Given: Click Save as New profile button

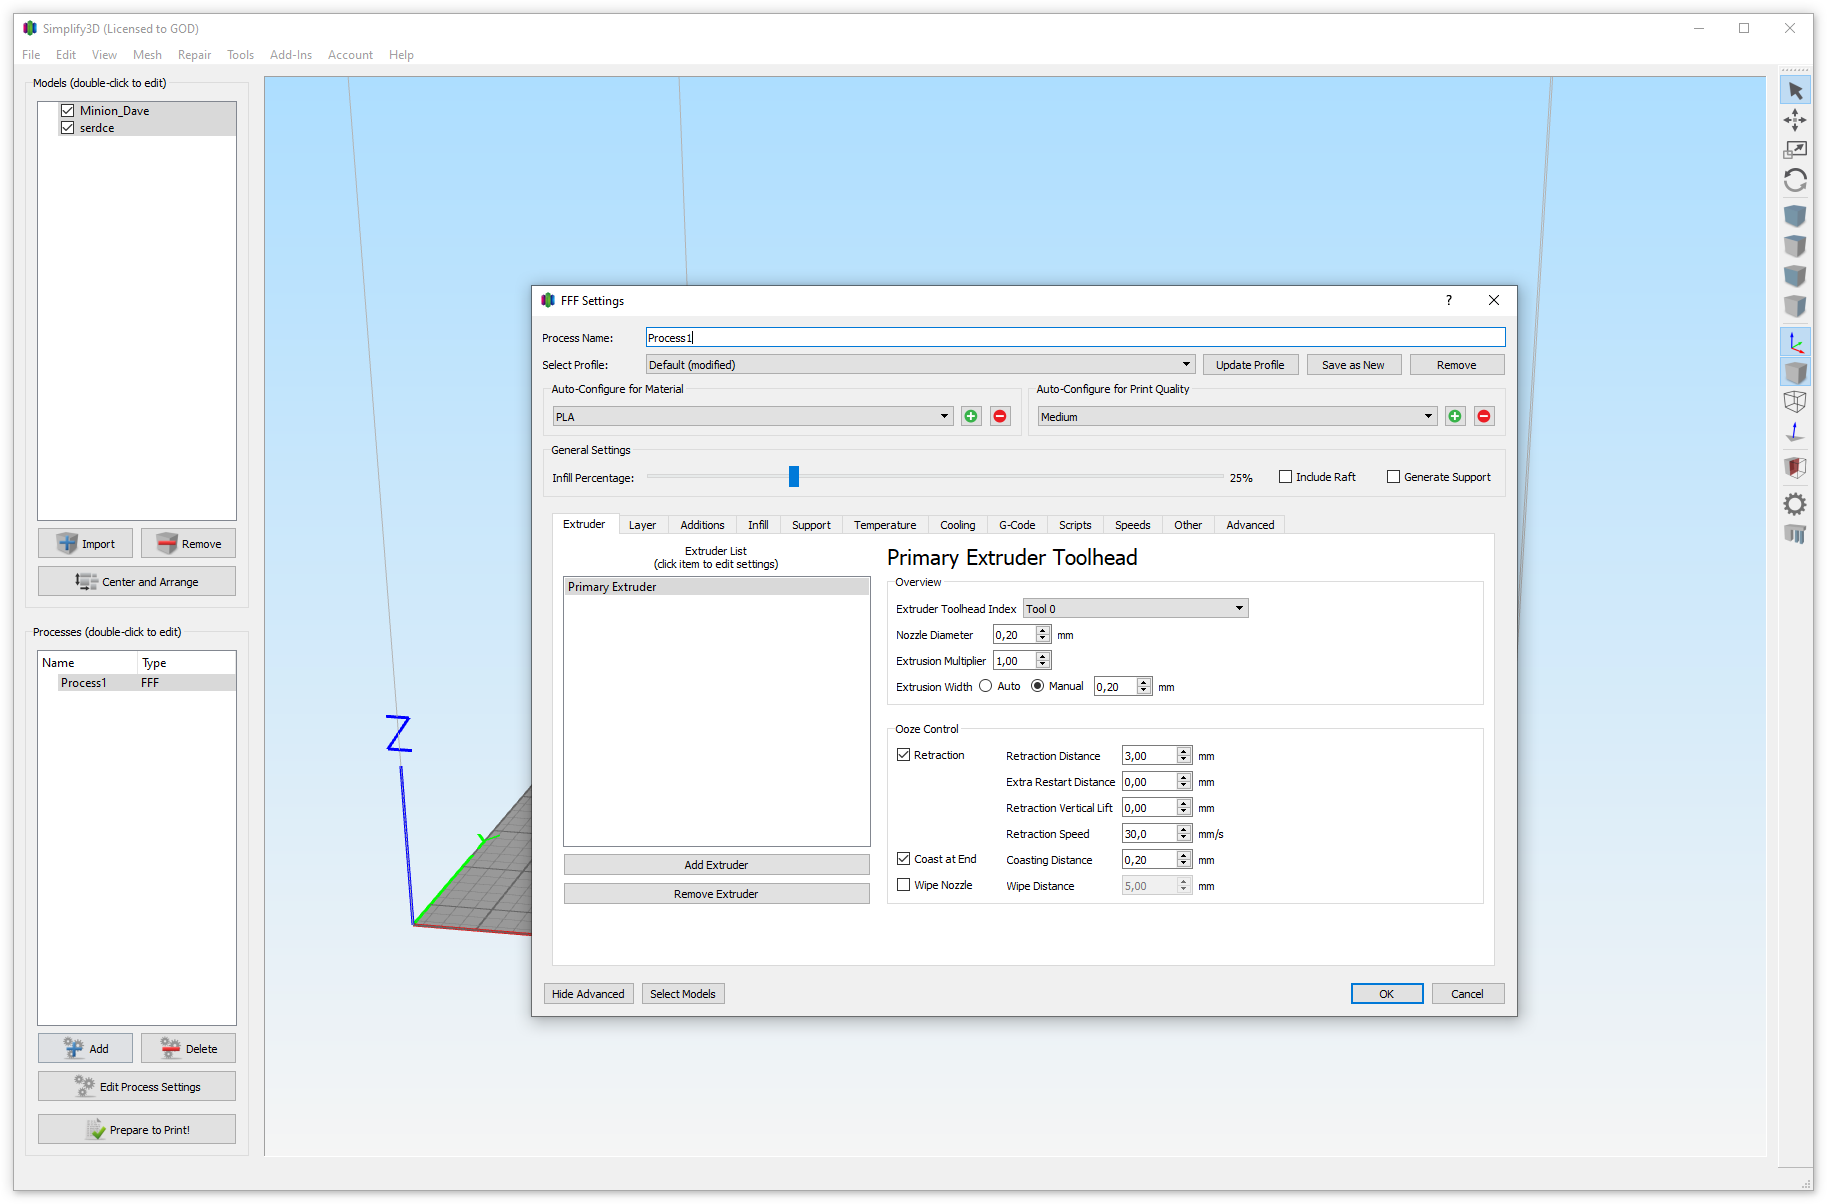Looking at the screenshot, I should 1353,365.
